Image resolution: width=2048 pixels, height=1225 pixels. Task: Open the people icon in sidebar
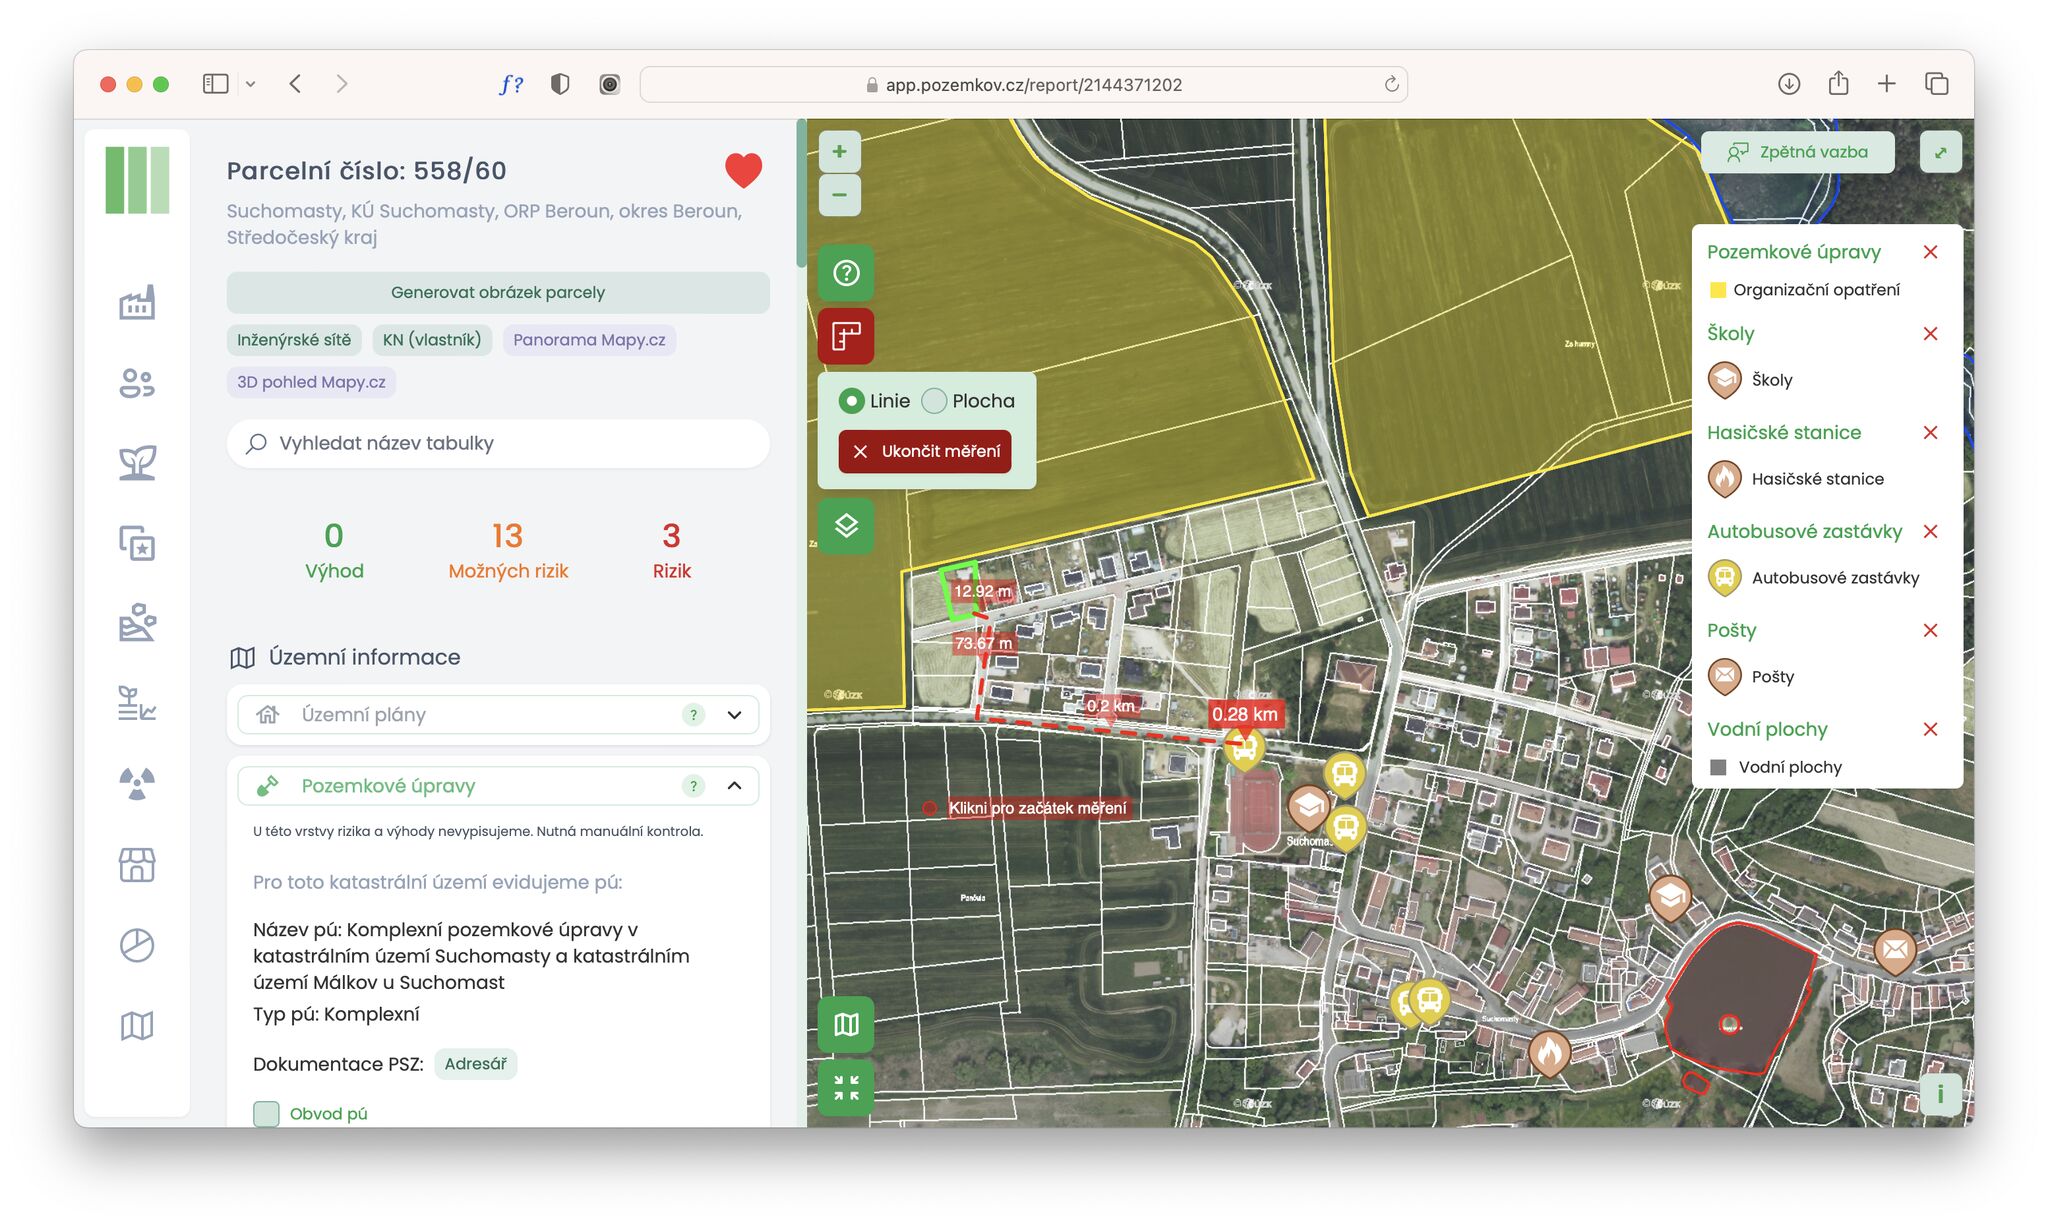(x=137, y=383)
